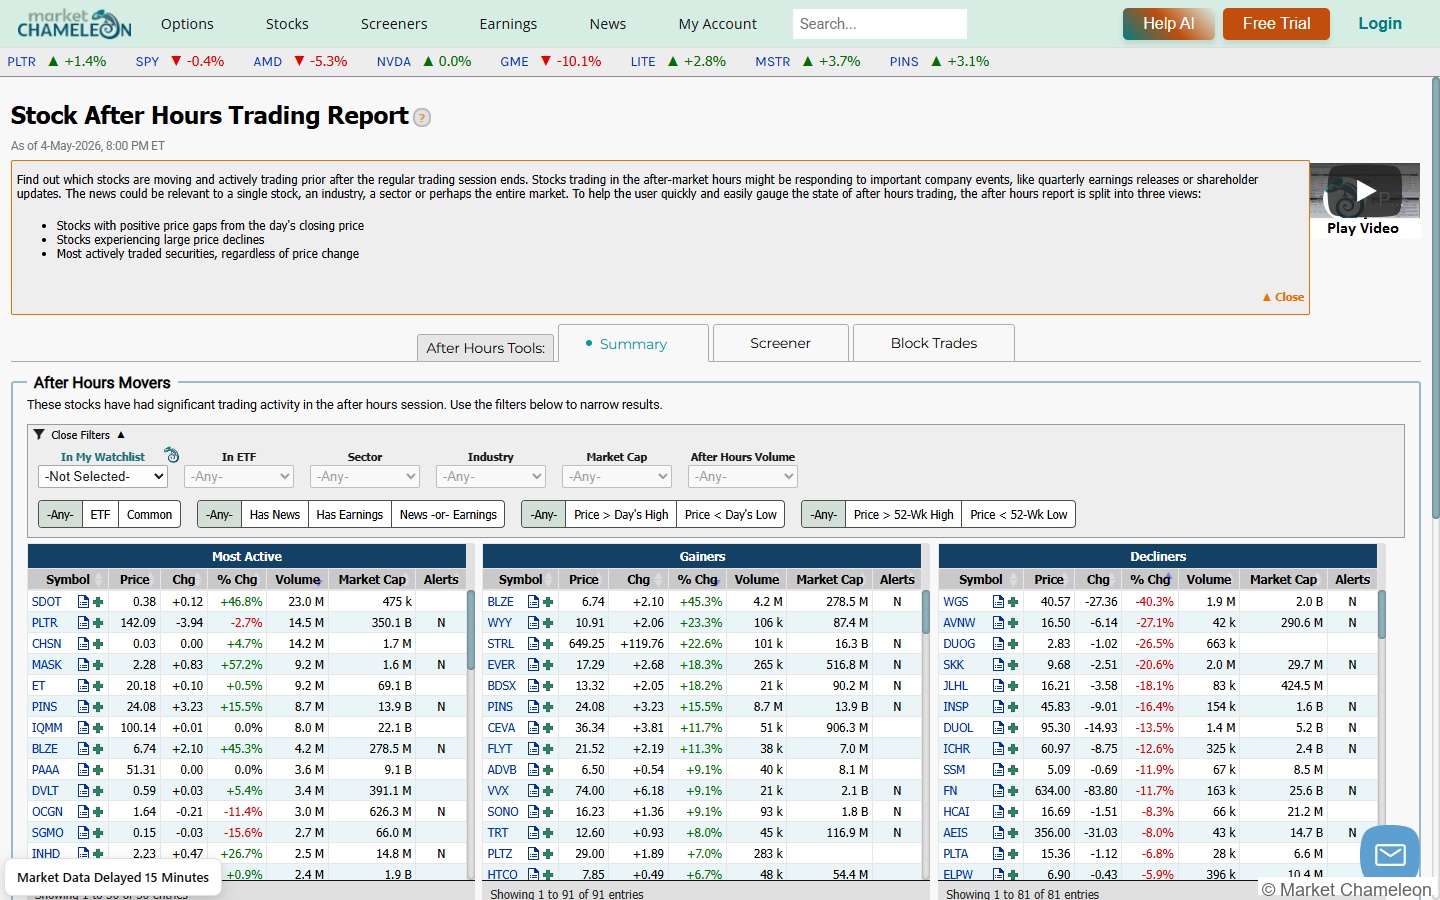Open After Hours Volume dropdown

click(x=743, y=477)
